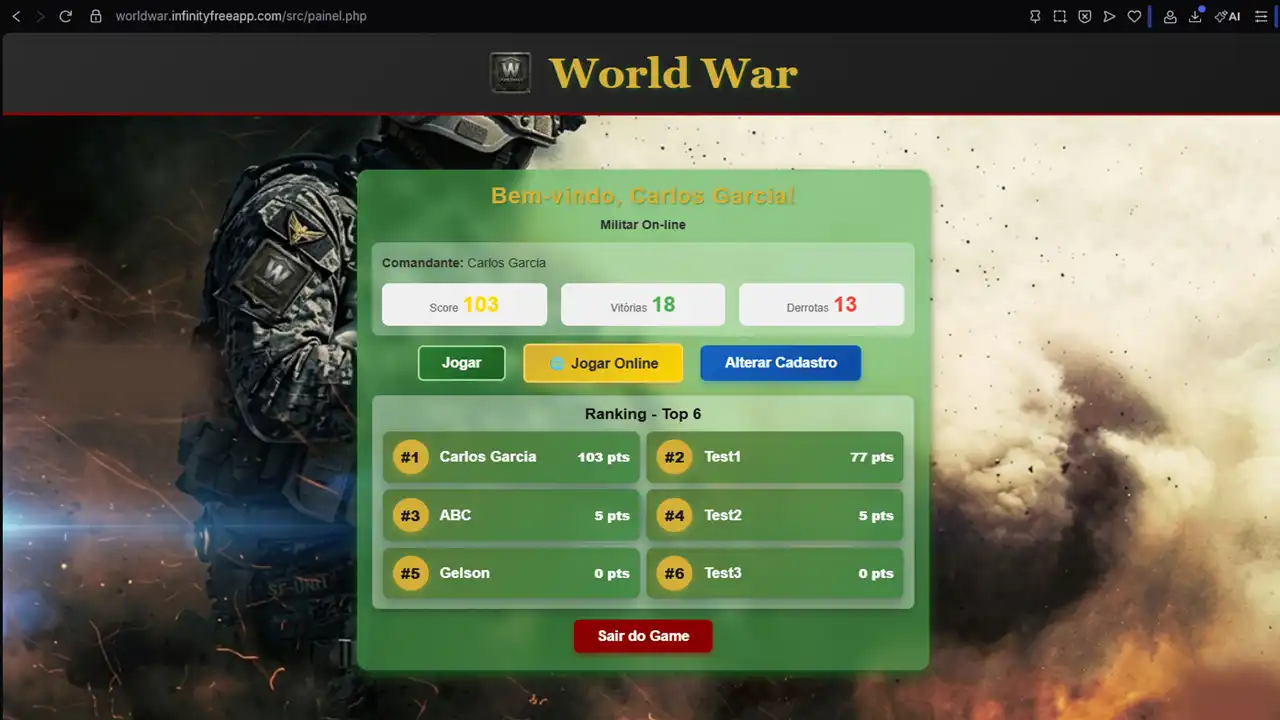Open Alterar Cadastro to edit profile

780,363
